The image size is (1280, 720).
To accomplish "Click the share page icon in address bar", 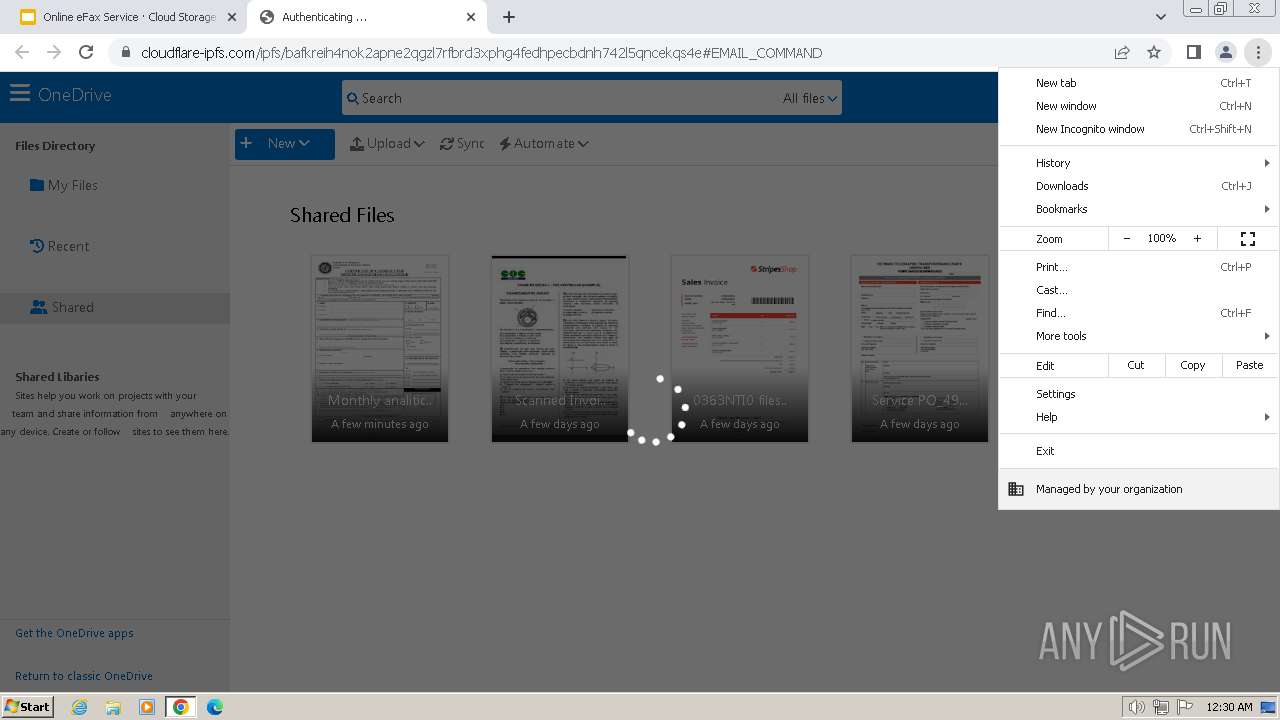I will pos(1122,52).
